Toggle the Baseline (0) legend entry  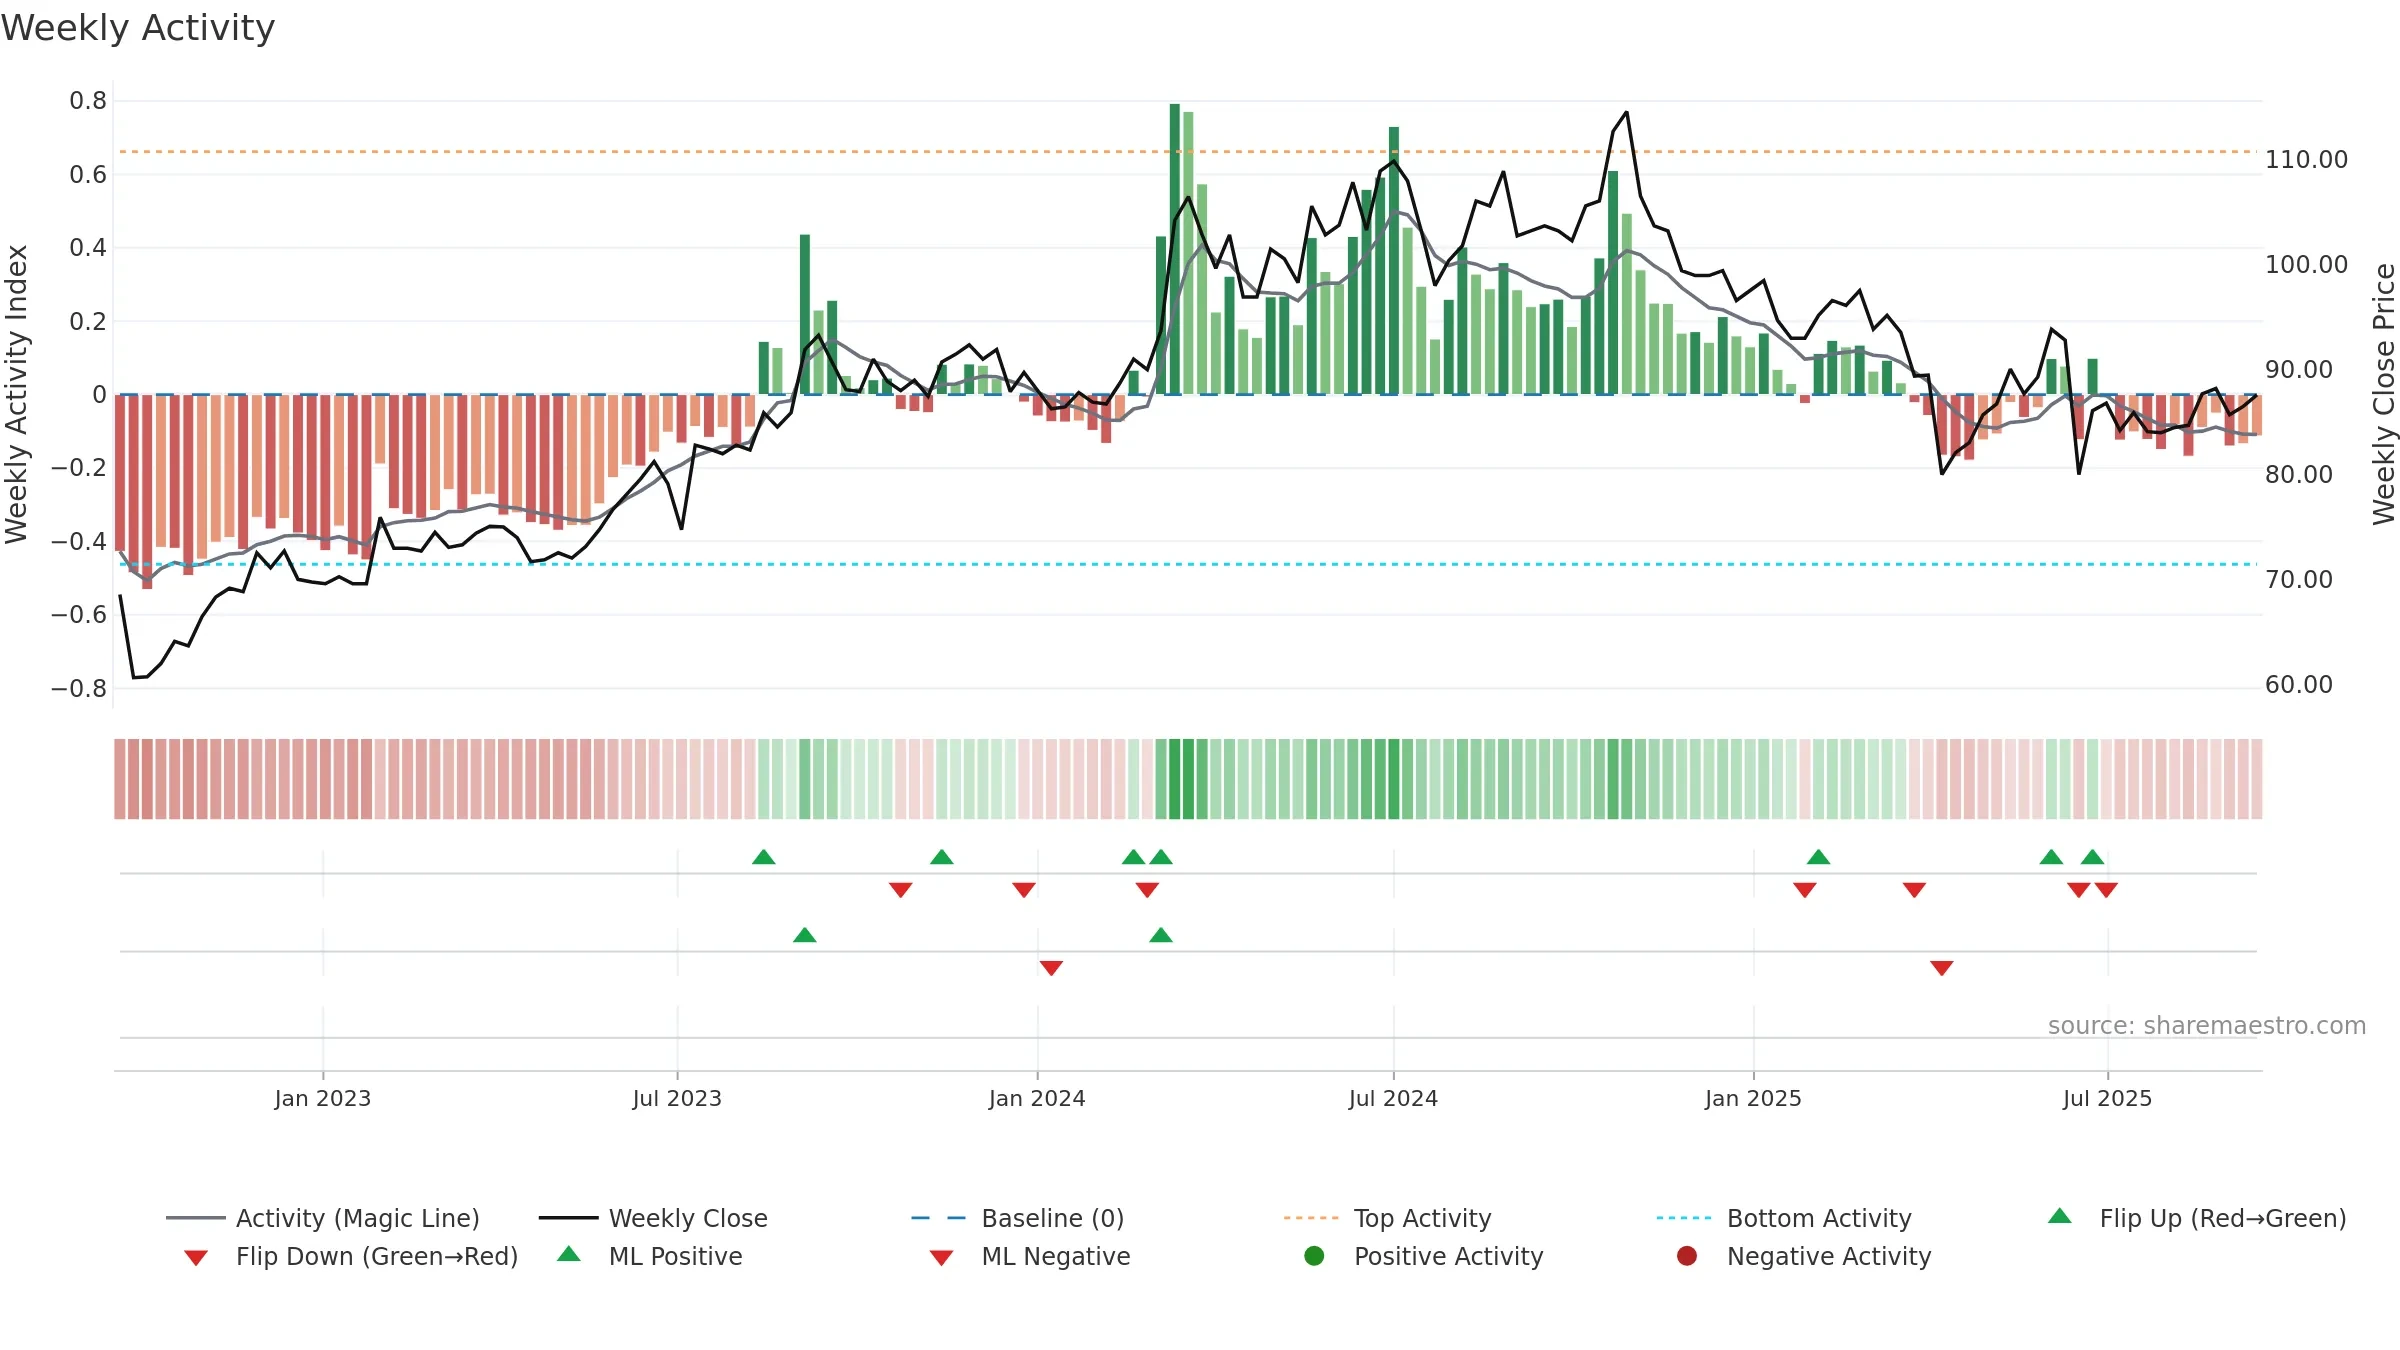tap(1018, 1218)
